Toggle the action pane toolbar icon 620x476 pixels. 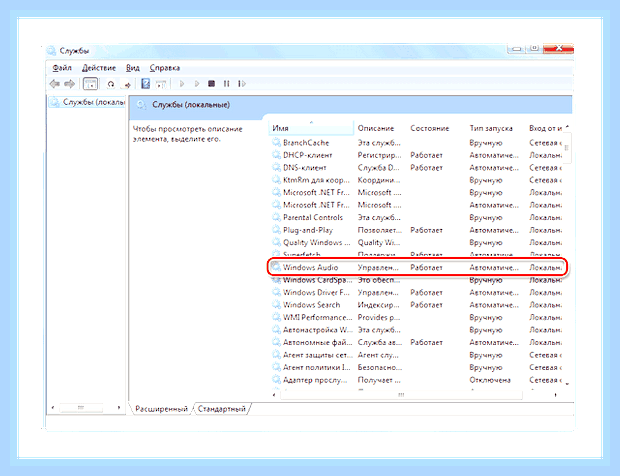(x=161, y=84)
